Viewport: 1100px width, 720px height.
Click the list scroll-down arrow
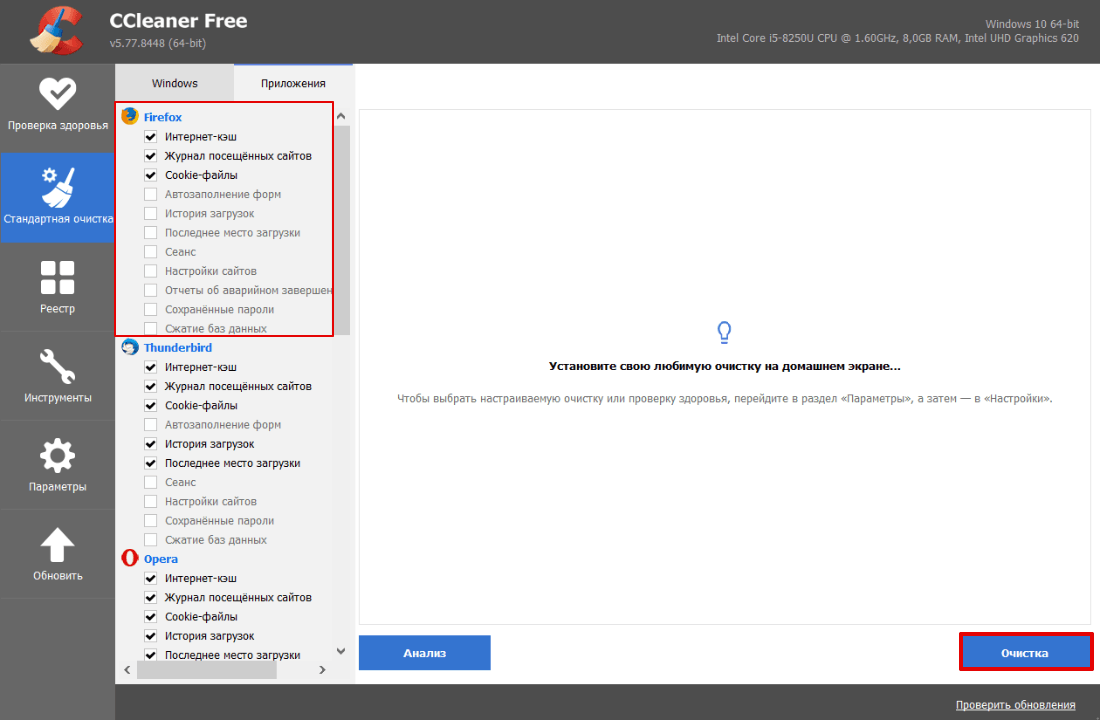pyautogui.click(x=341, y=651)
